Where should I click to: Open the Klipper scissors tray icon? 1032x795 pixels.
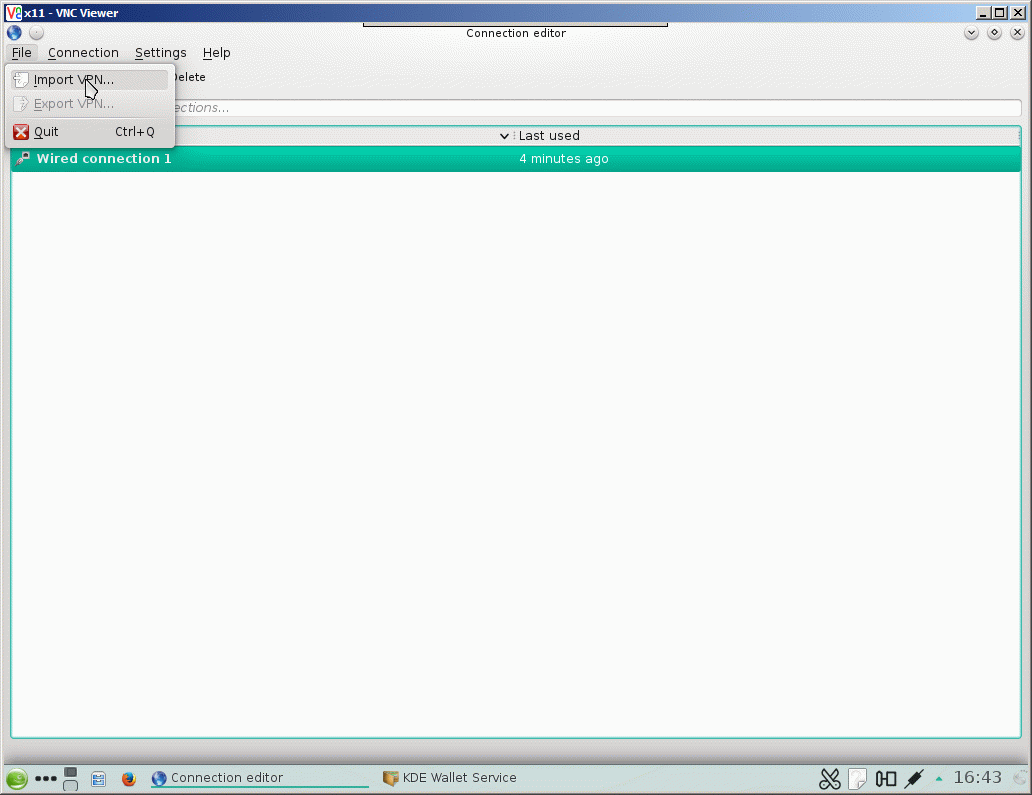click(830, 779)
